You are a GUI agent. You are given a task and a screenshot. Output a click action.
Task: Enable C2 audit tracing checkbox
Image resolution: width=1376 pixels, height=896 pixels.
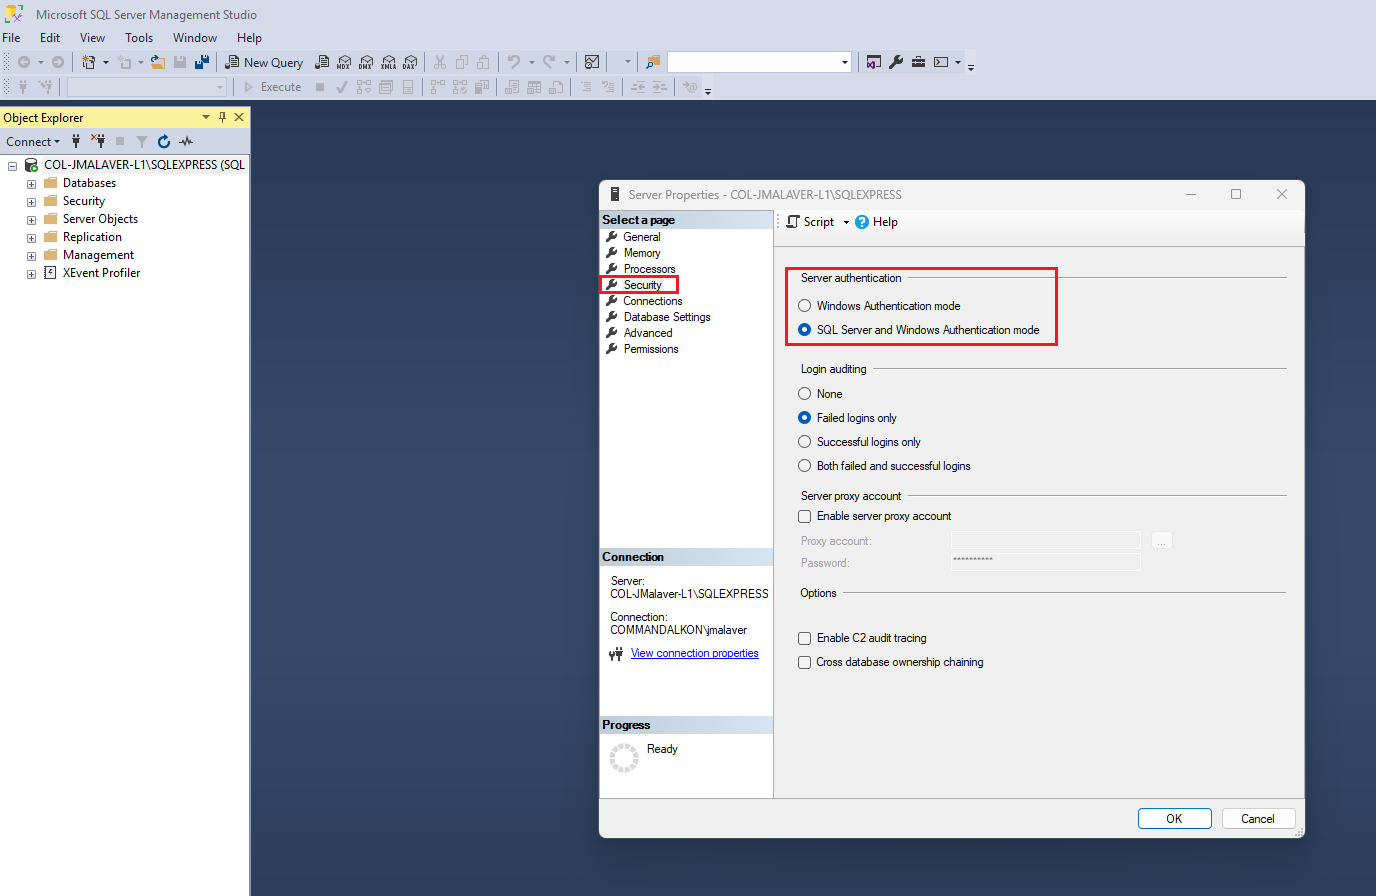click(804, 638)
